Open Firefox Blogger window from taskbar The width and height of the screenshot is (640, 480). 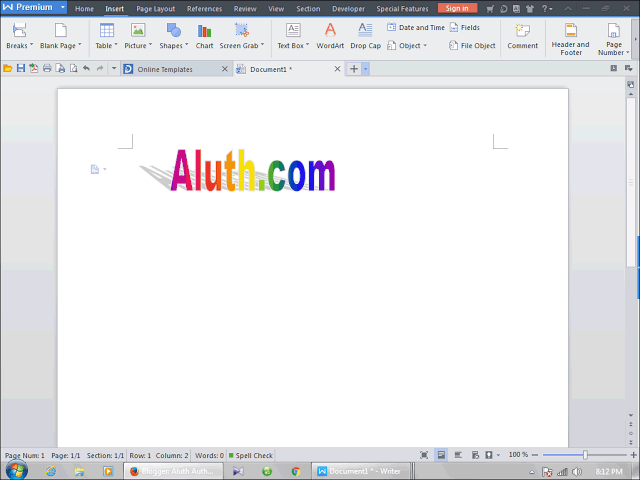click(173, 471)
